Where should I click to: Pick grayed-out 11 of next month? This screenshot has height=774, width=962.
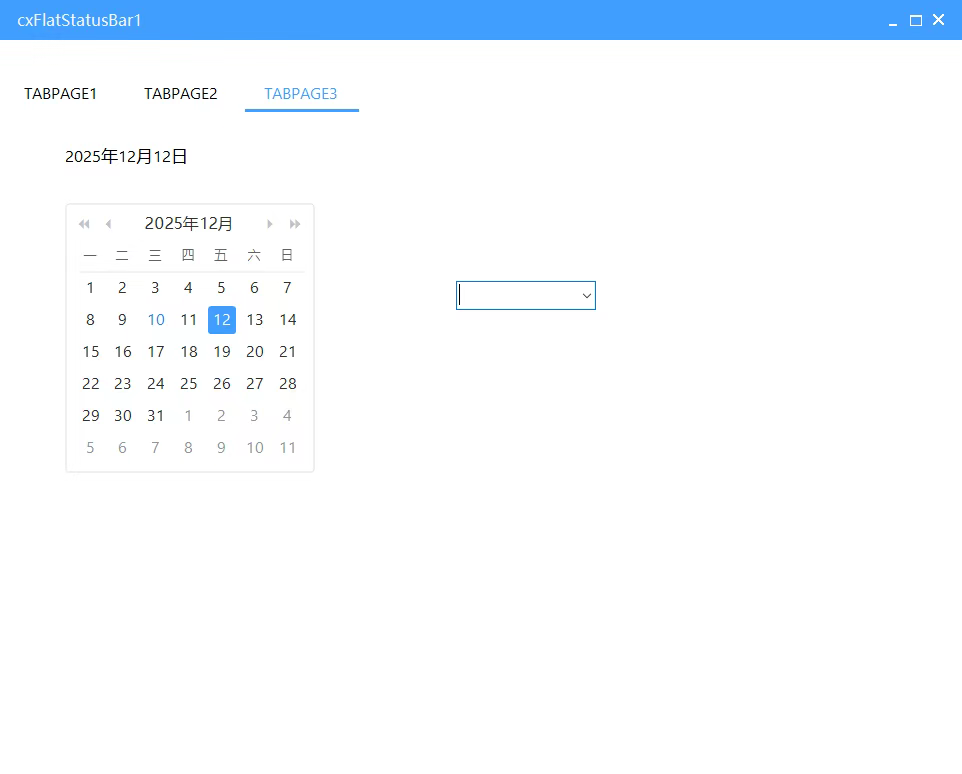point(288,448)
